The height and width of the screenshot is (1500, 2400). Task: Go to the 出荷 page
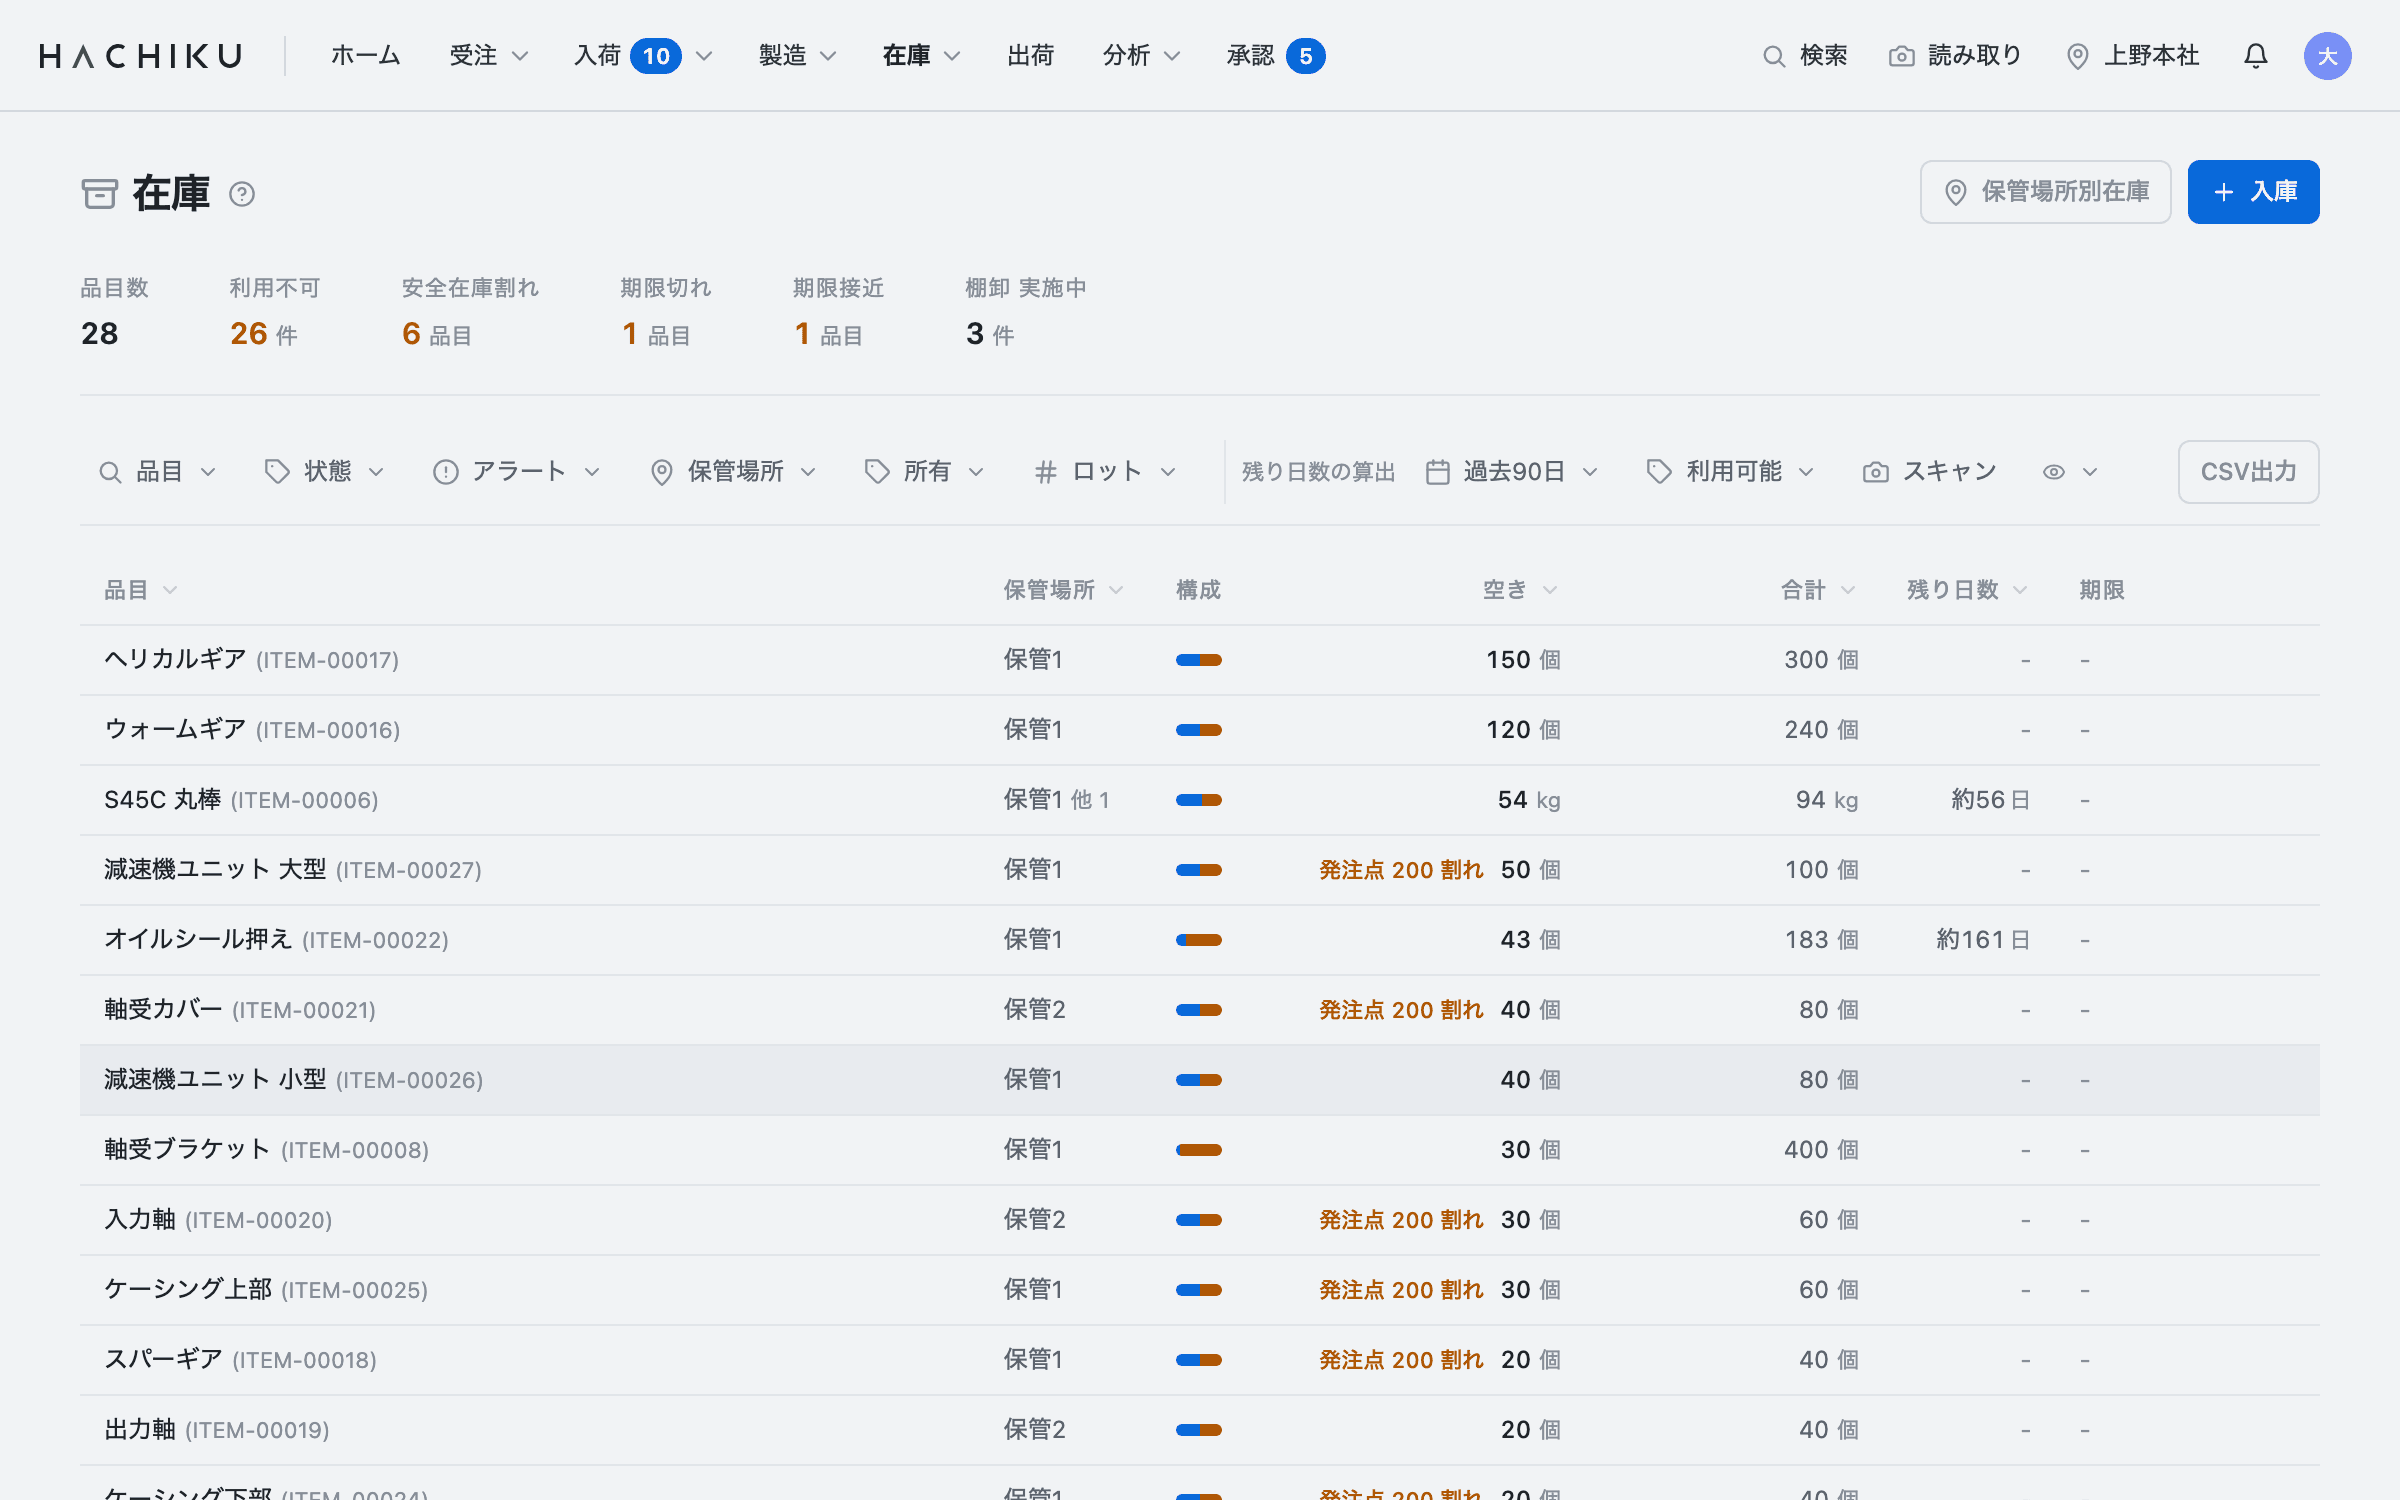1031,56
